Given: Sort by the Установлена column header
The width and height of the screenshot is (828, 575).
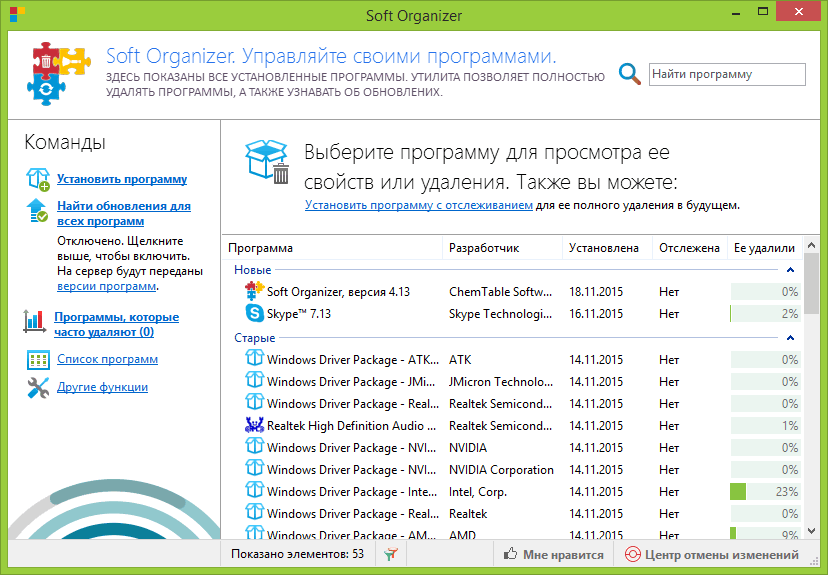Looking at the screenshot, I should (603, 248).
